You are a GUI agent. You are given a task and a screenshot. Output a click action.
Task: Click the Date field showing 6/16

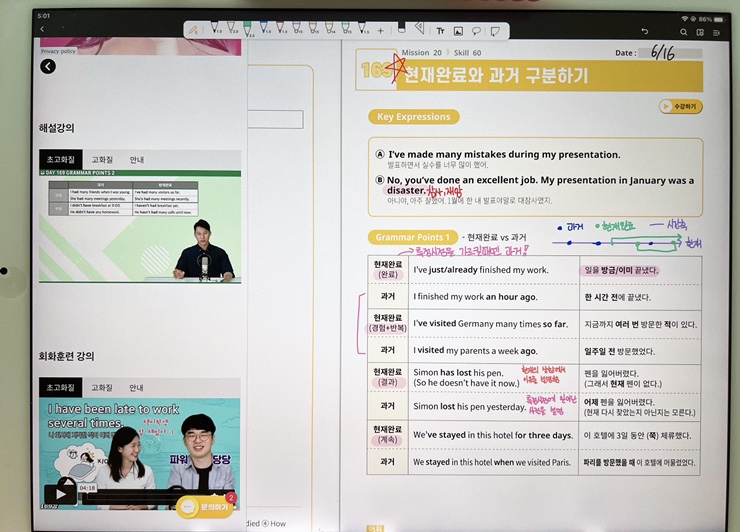670,52
